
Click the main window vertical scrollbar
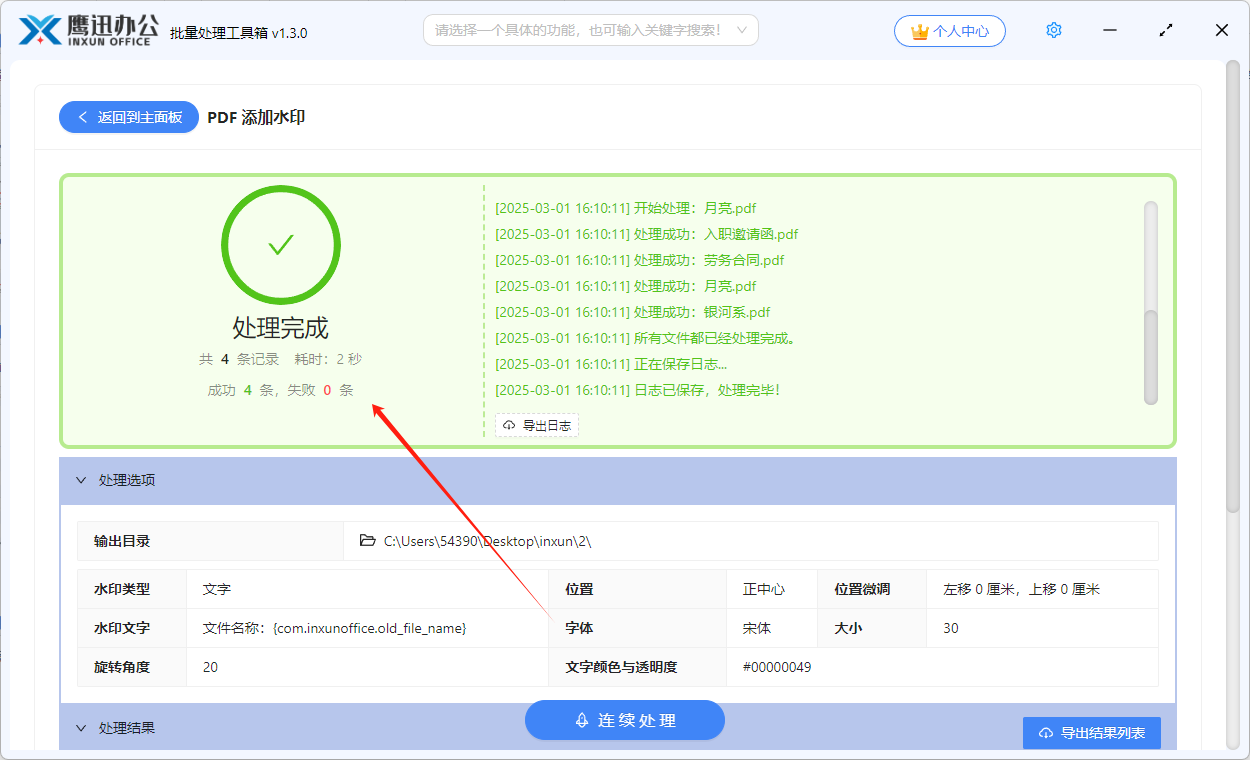(x=1234, y=288)
